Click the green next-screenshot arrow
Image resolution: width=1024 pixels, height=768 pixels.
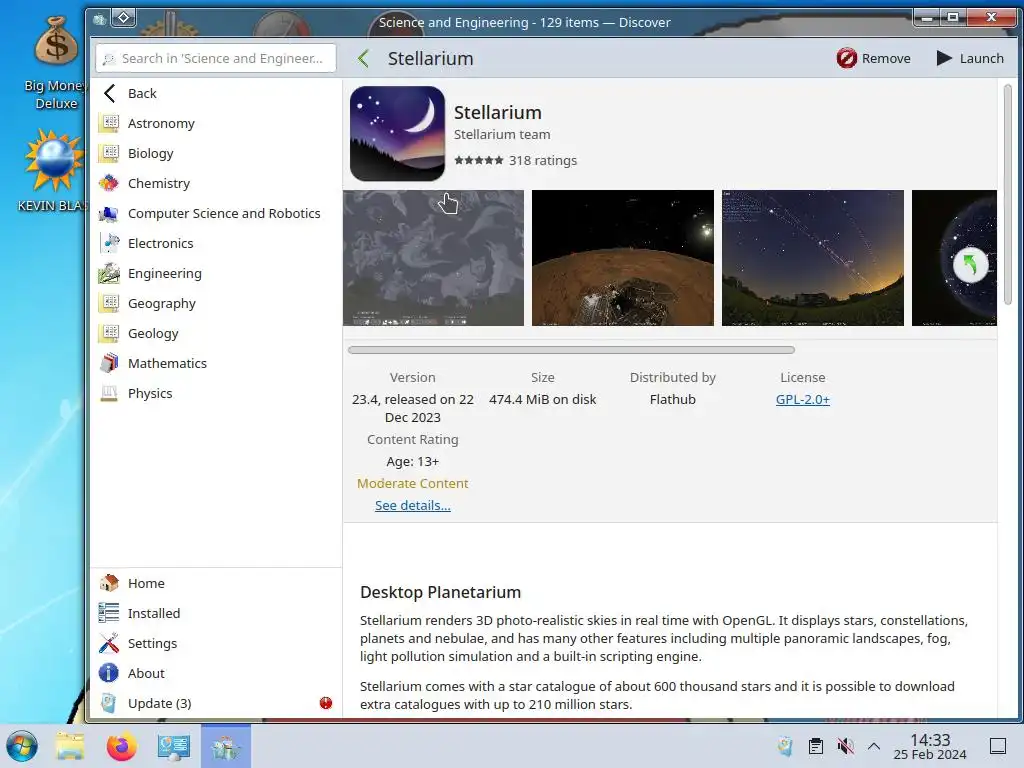970,265
